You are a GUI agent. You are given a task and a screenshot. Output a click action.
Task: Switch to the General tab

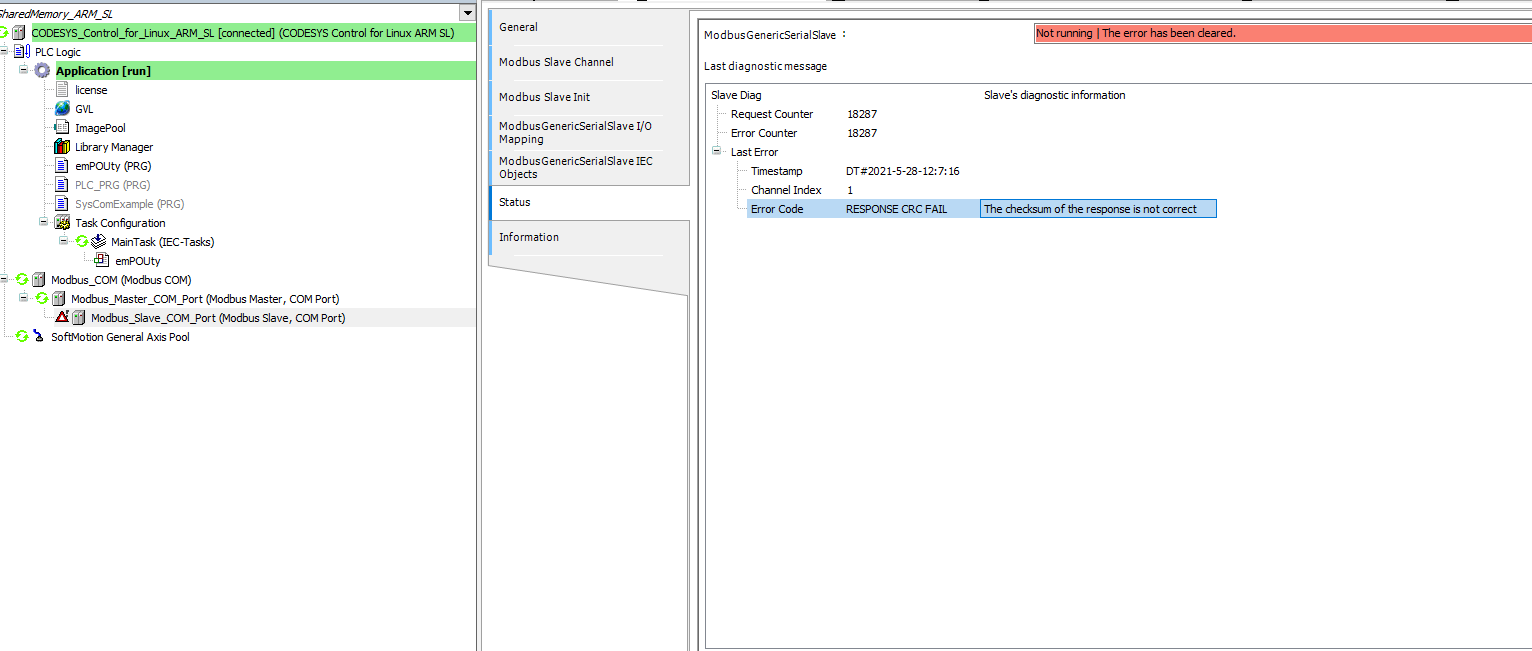pos(518,27)
